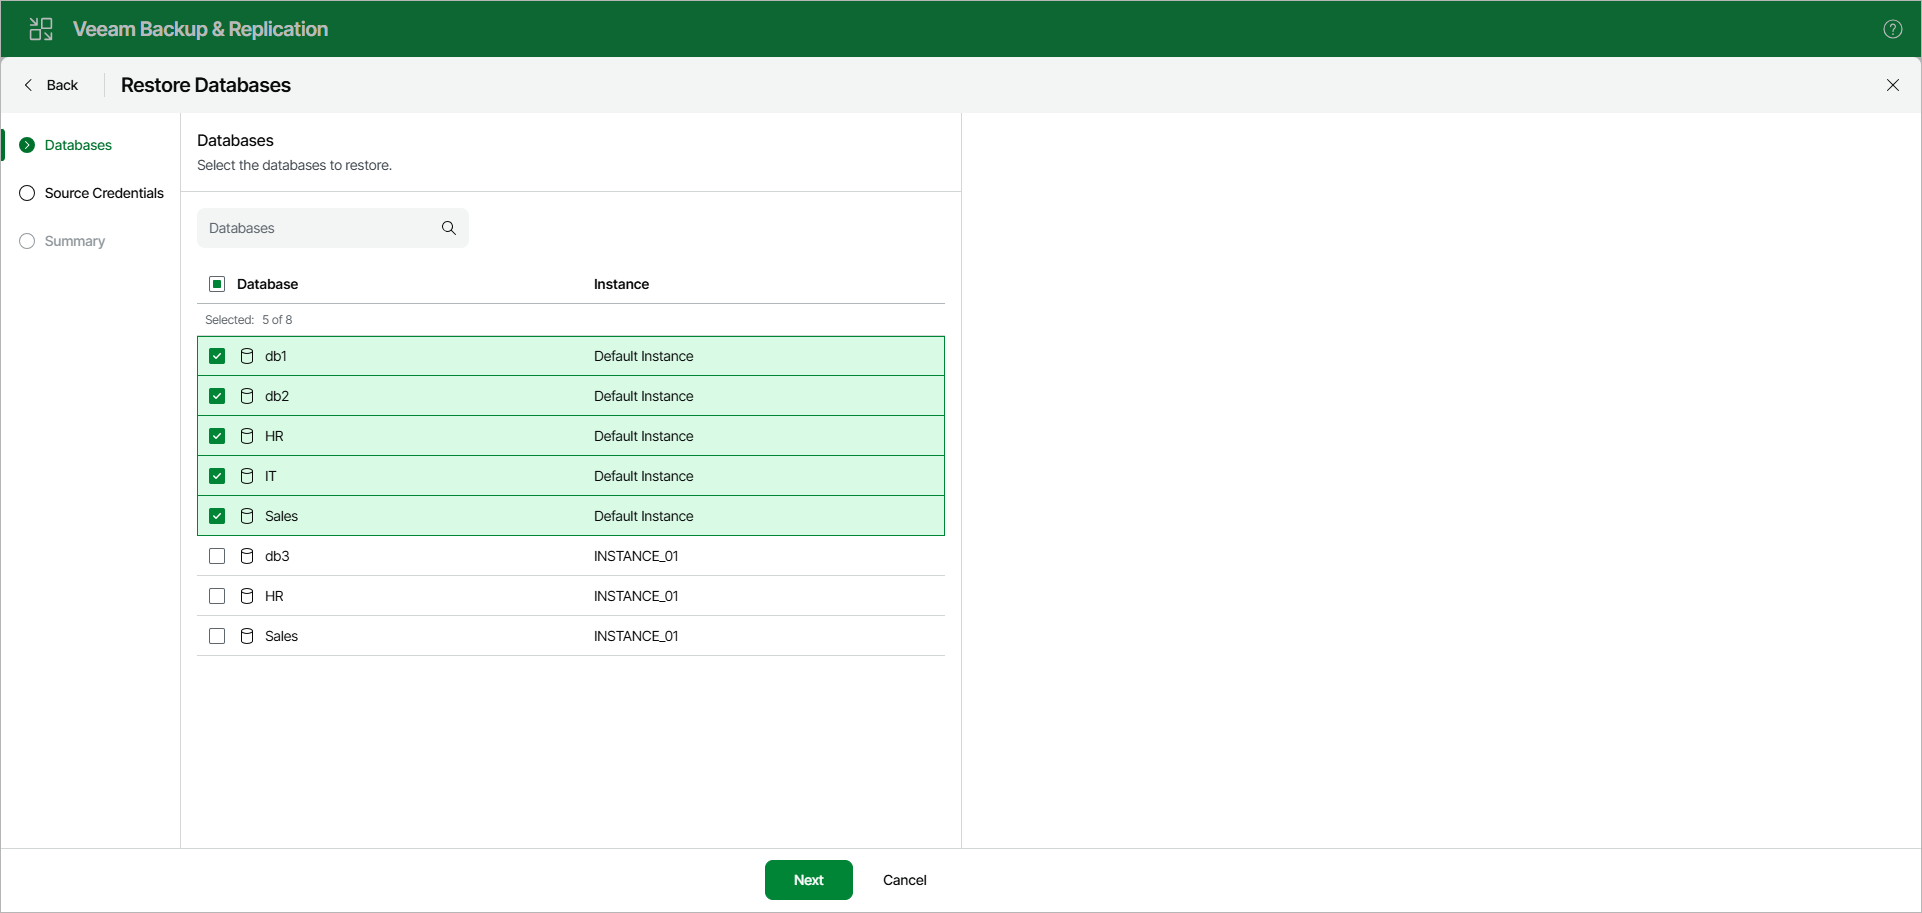Image resolution: width=1922 pixels, height=913 pixels.
Task: Click the db3 database cylinder icon
Action: 247,556
